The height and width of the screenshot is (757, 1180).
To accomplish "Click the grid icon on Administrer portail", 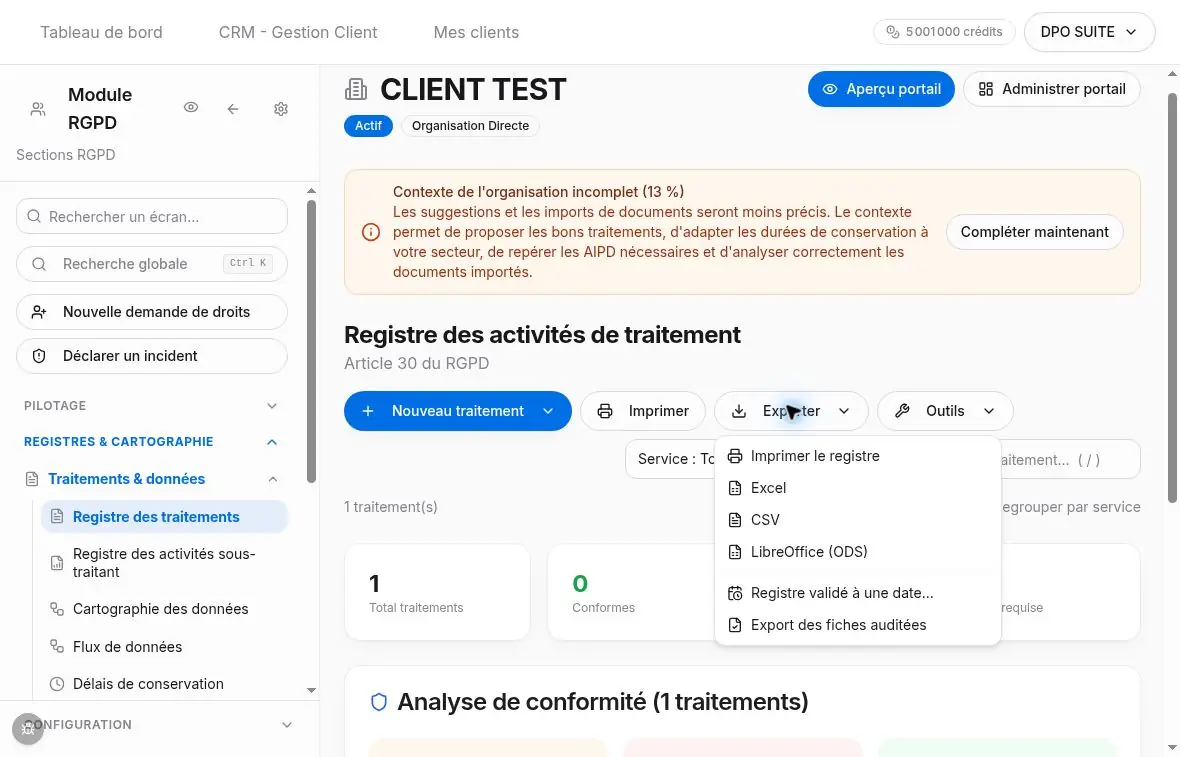I will tap(986, 89).
